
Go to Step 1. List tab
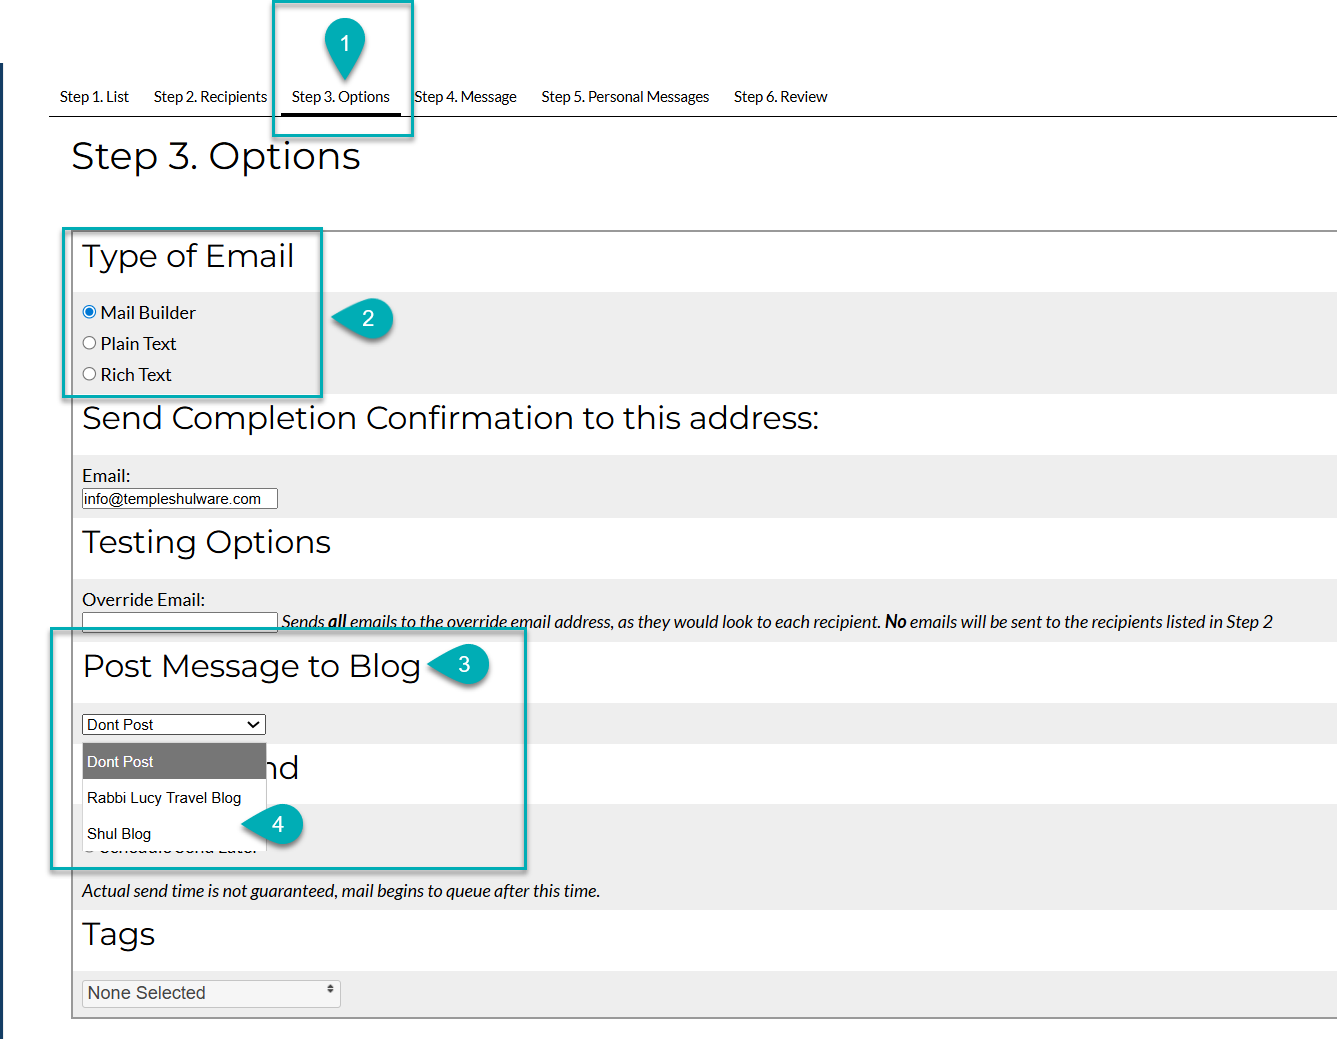click(94, 97)
